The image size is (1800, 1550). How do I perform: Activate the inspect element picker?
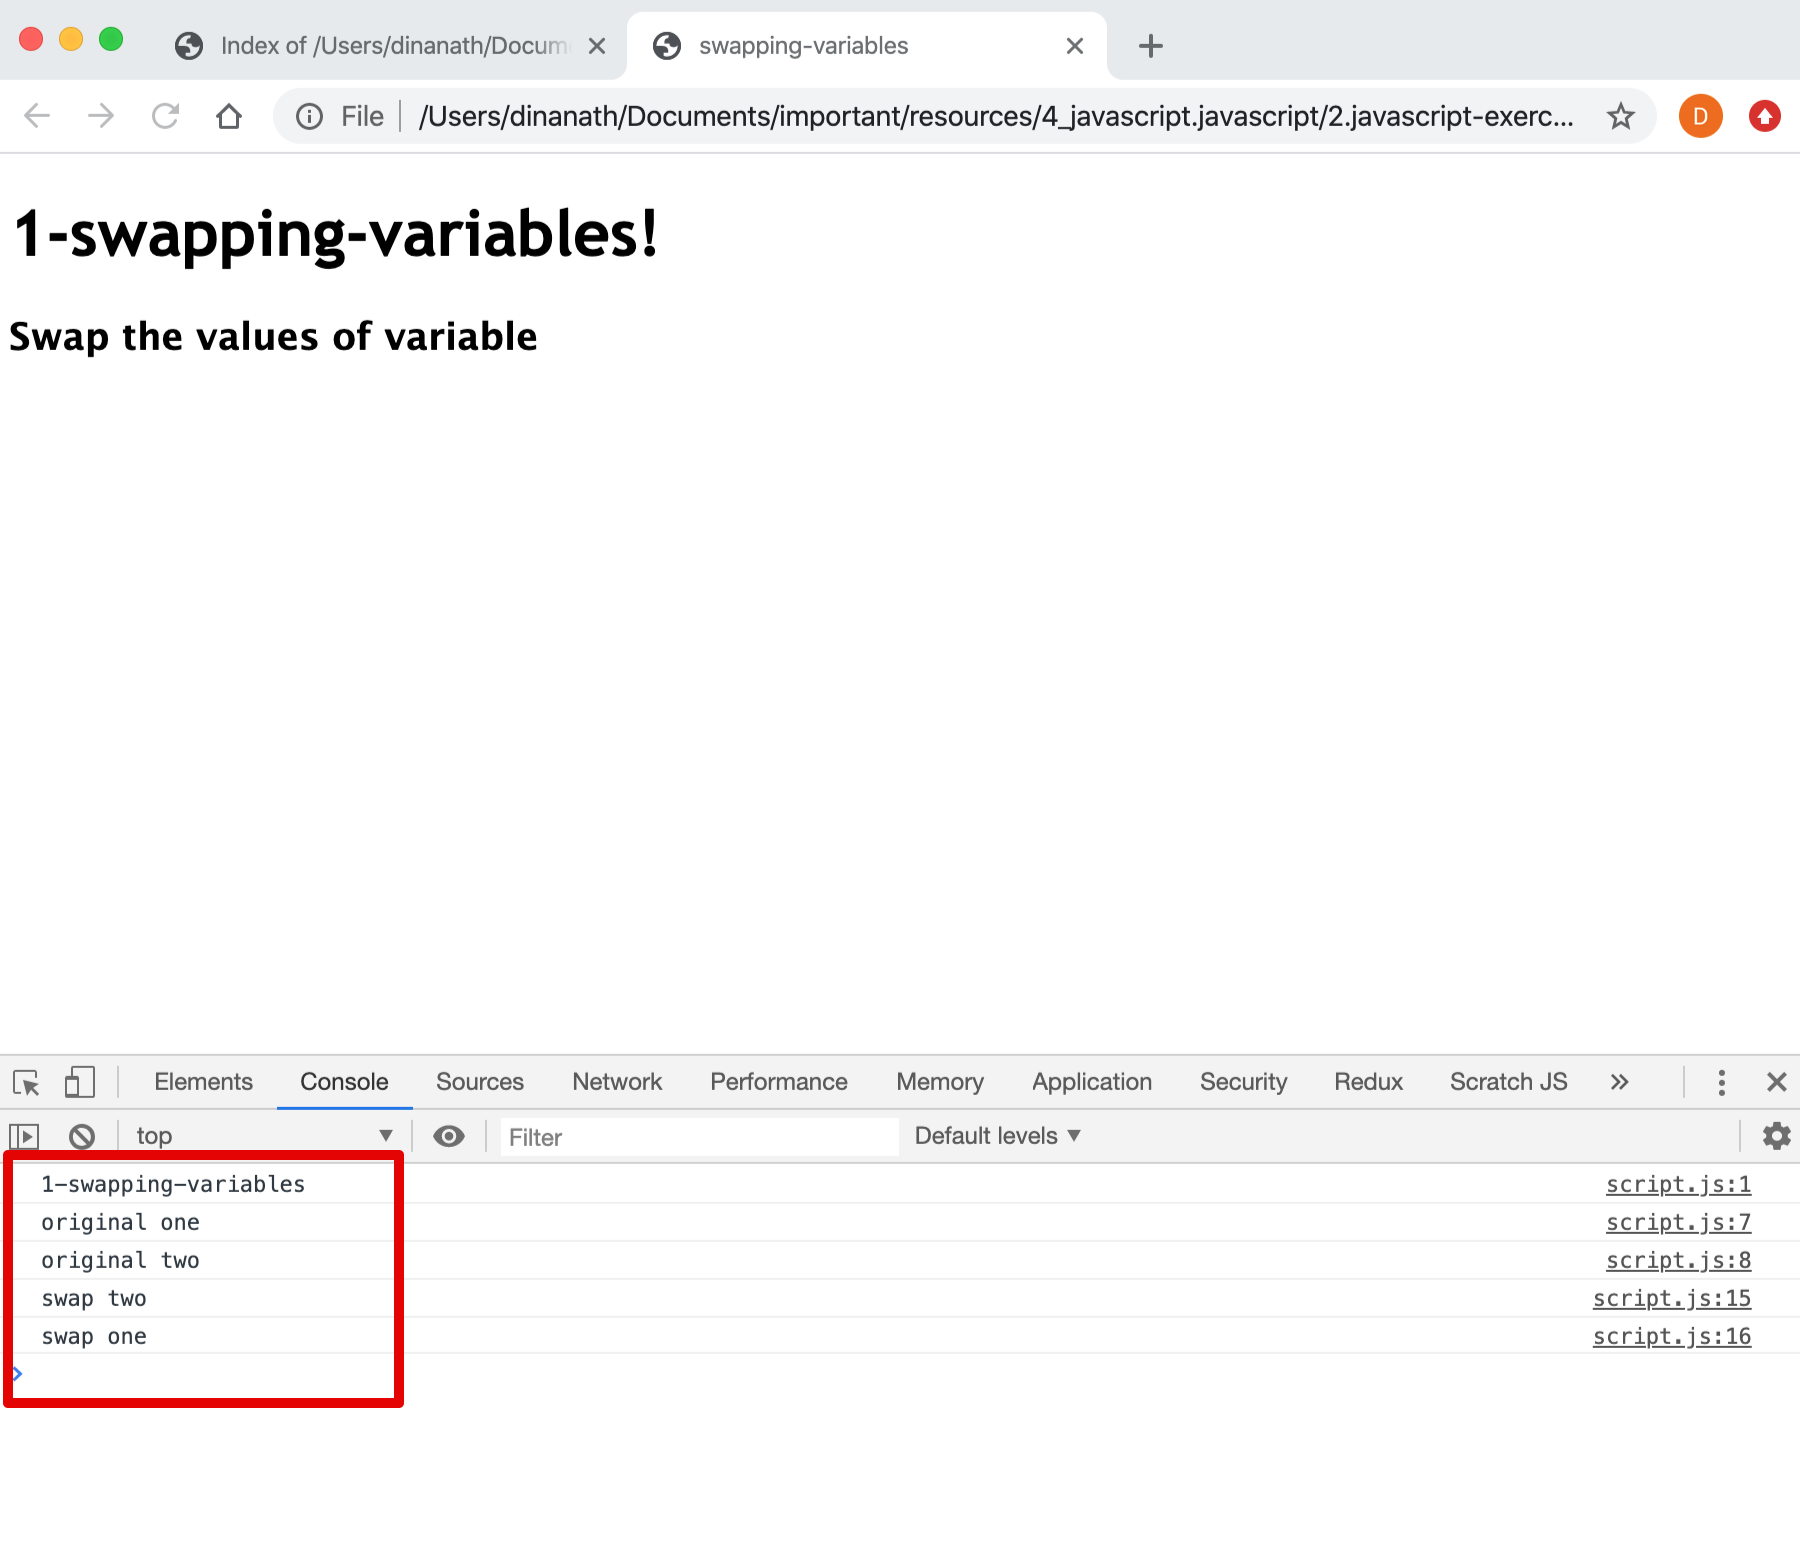click(26, 1082)
